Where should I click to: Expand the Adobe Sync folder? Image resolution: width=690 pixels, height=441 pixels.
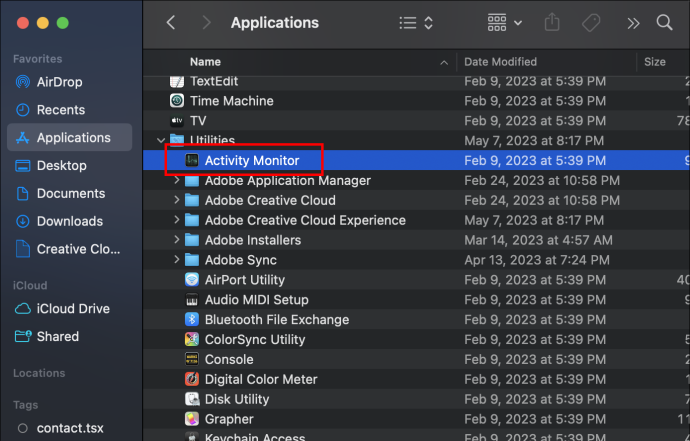point(176,260)
